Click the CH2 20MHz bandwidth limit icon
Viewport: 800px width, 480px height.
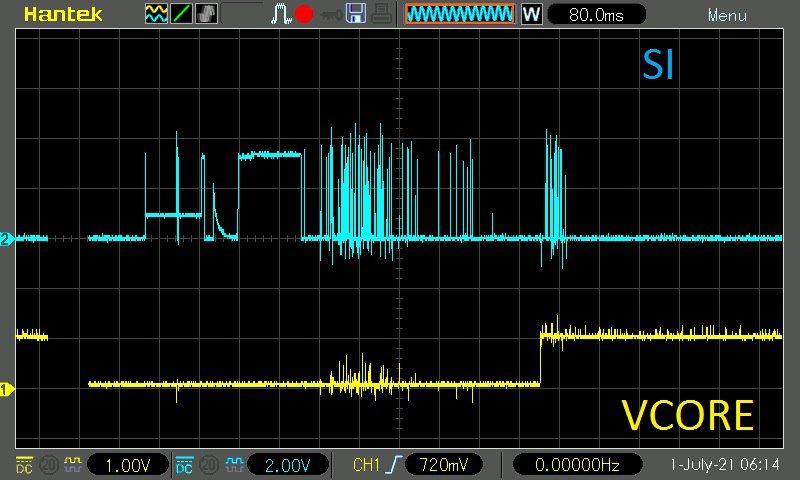point(209,465)
